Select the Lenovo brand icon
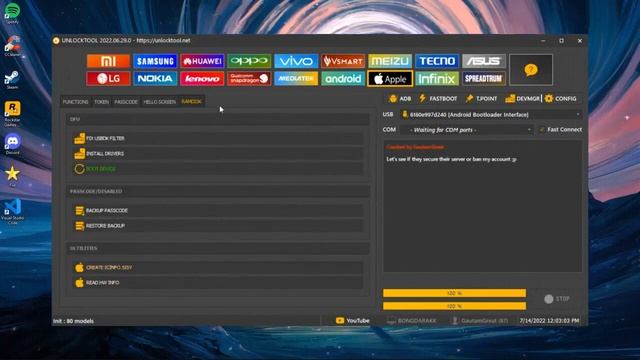Viewport: 640px width, 360px height. (202, 78)
